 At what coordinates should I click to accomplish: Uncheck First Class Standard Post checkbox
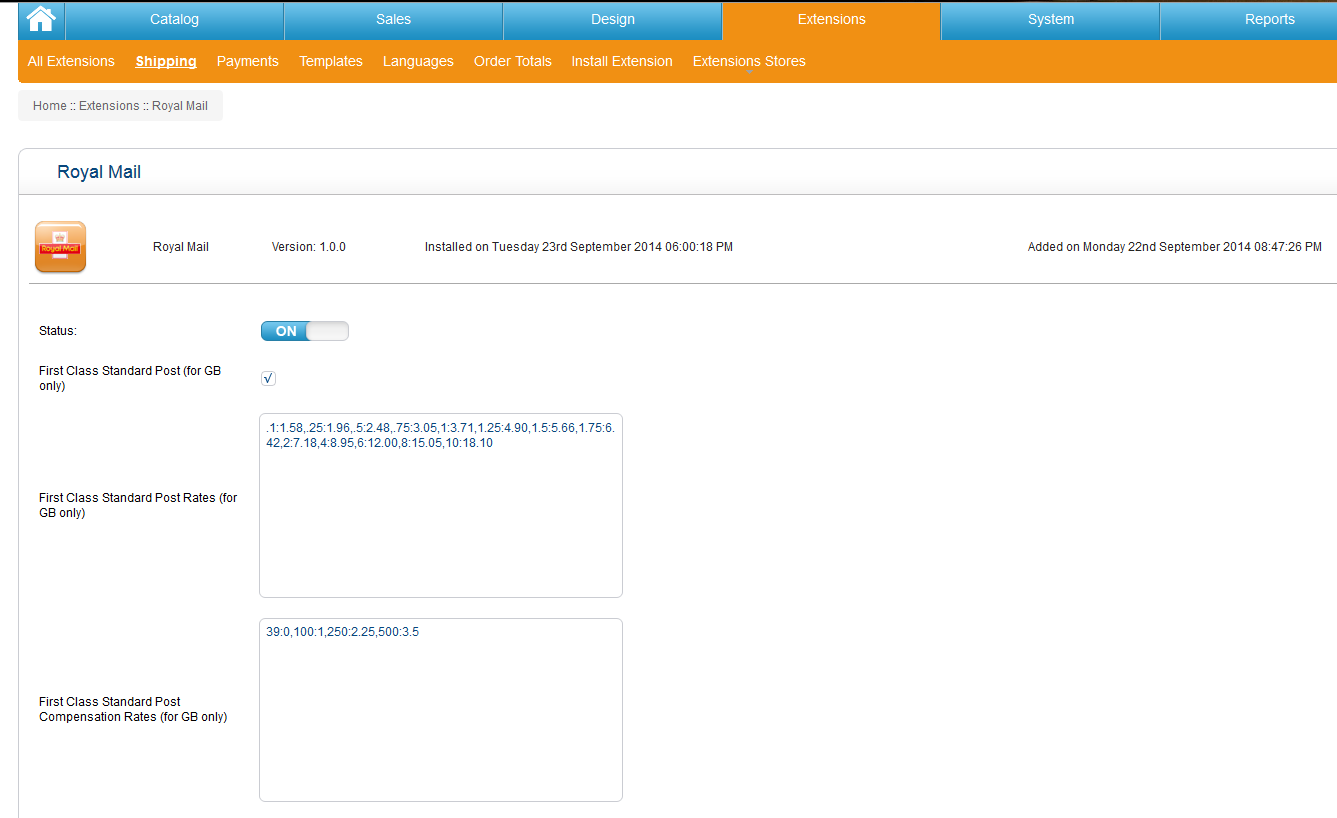point(268,378)
